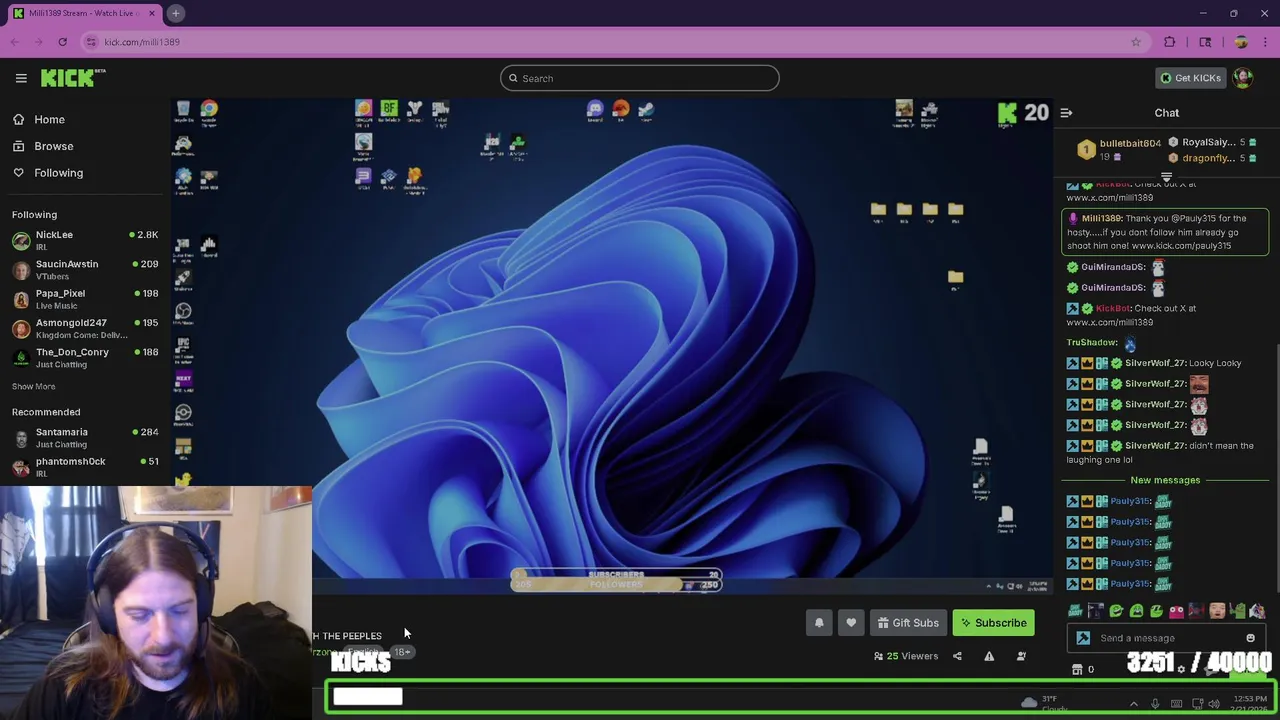Viewport: 1280px width, 720px height.
Task: Open the hamburger menu beside the Kick logo
Action: [21, 78]
